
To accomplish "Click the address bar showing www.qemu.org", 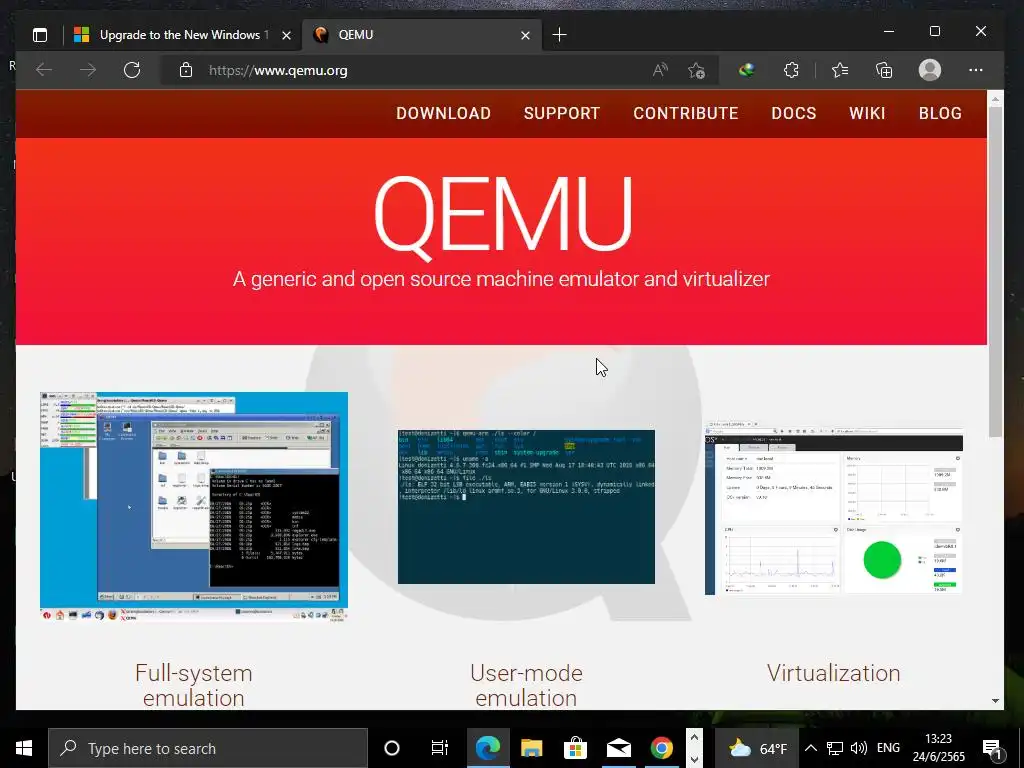I will (418, 71).
